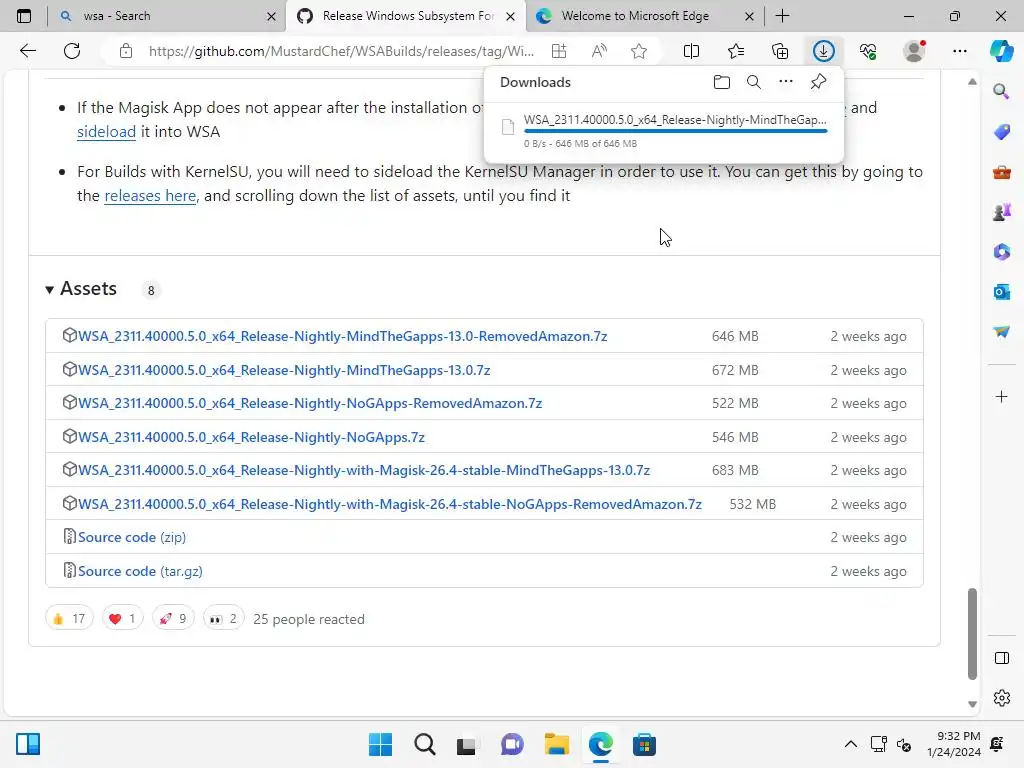Launch Copilot from the toolbar corner
The width and height of the screenshot is (1024, 768).
pos(1002,51)
